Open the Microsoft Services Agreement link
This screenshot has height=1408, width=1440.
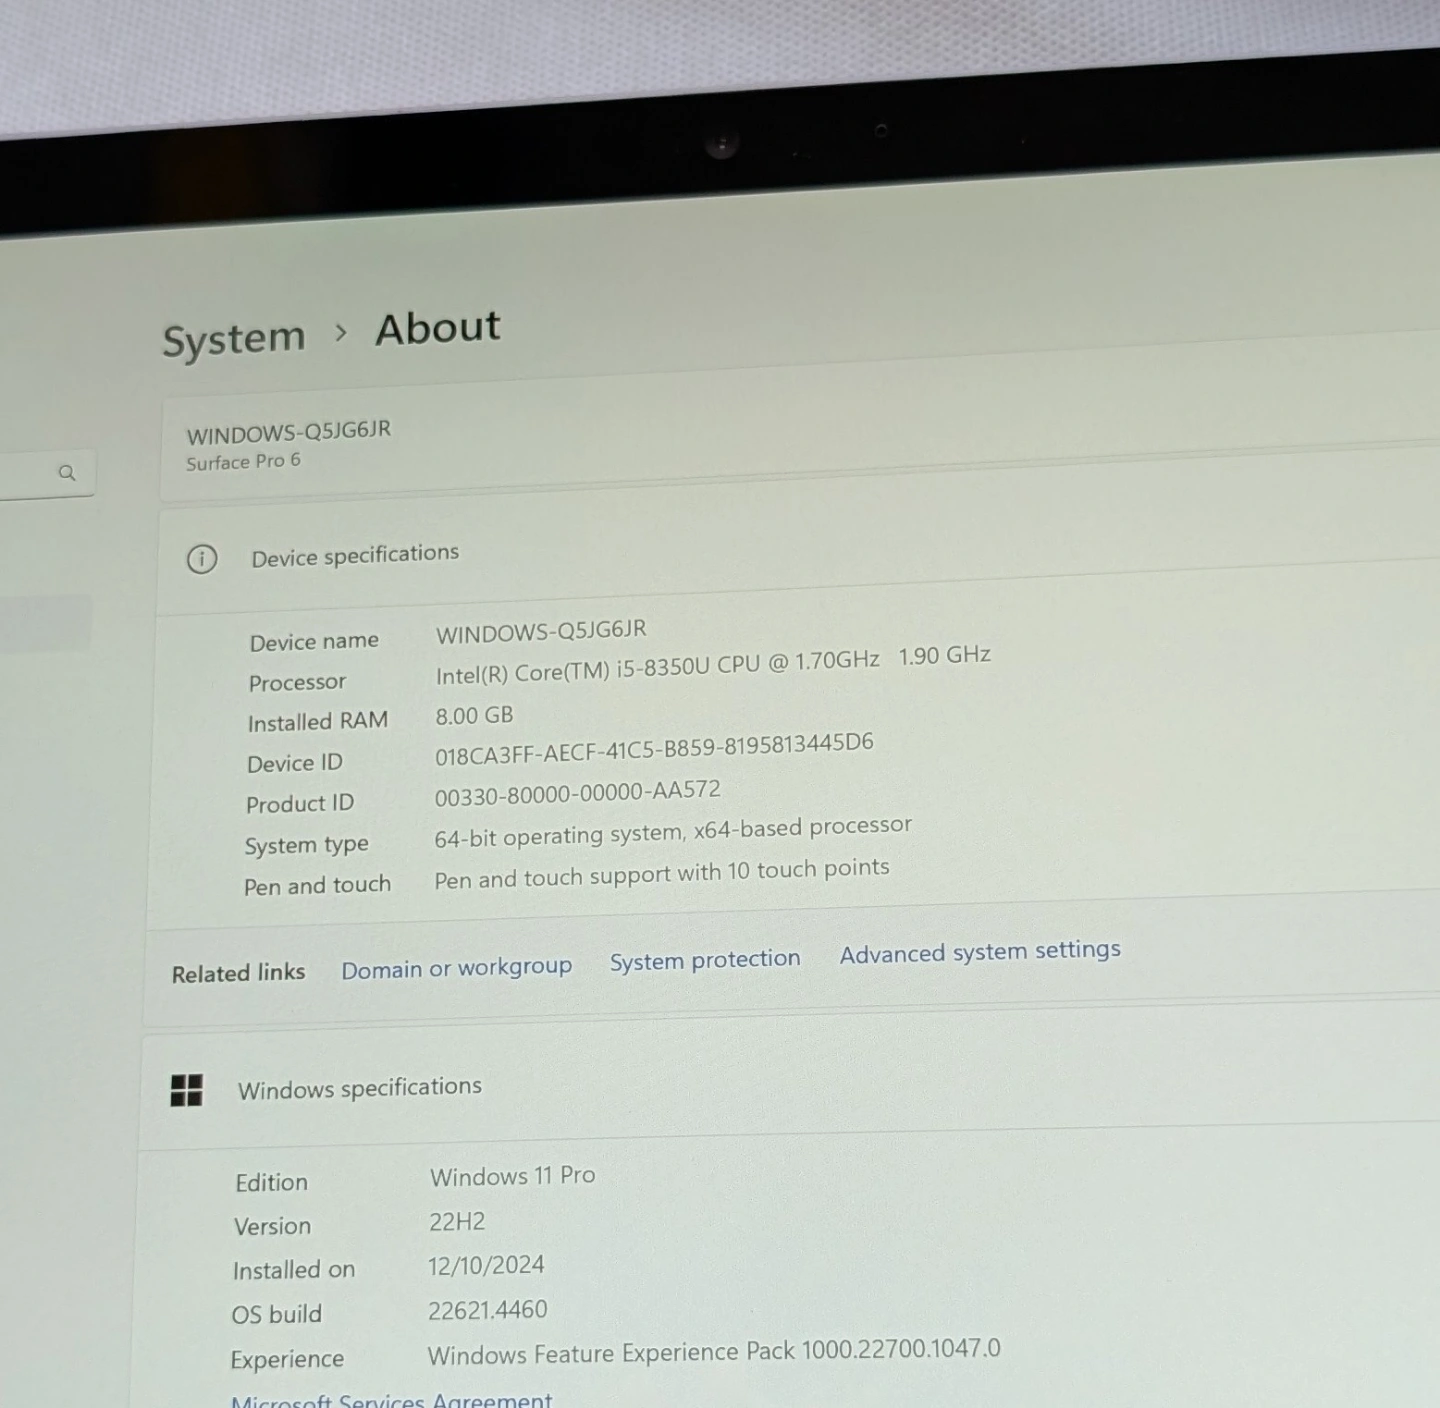click(x=391, y=1400)
